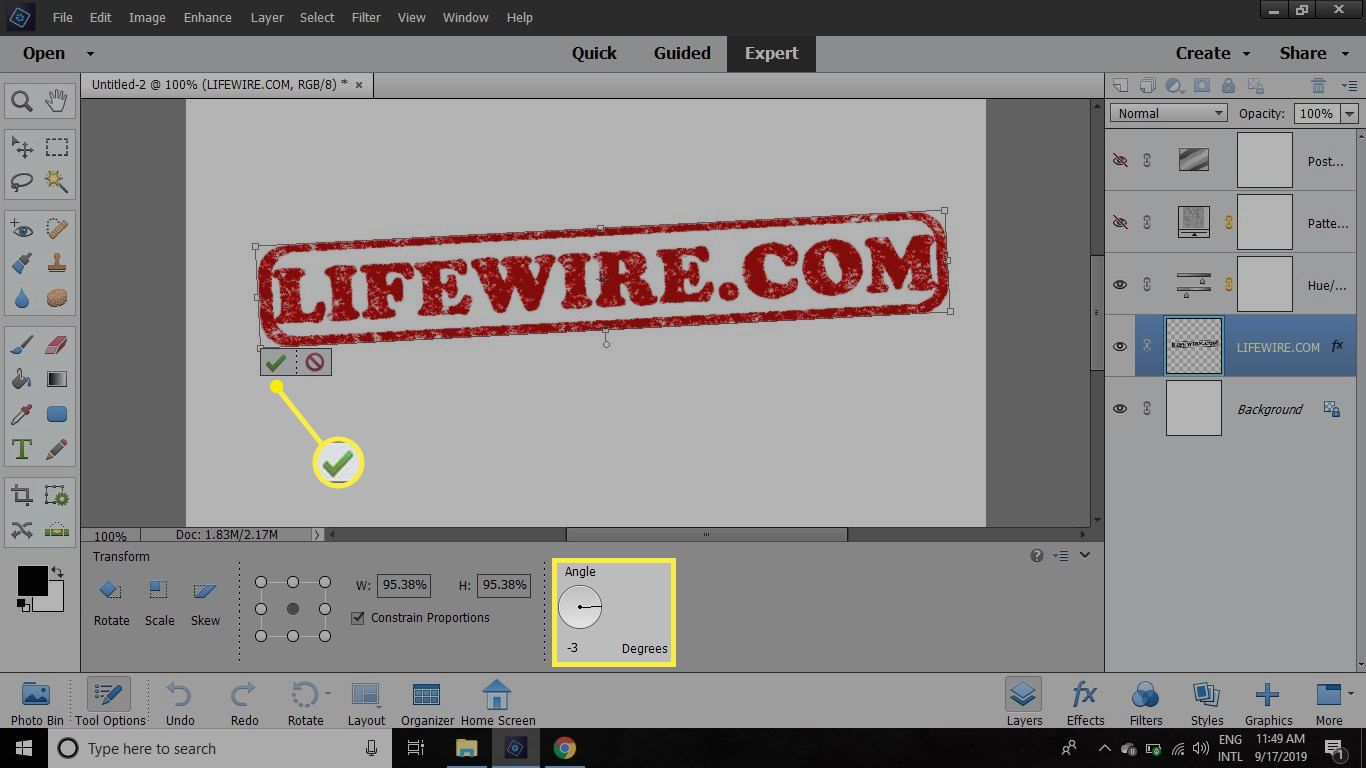Select the Clone Stamp tool
Image resolution: width=1366 pixels, height=768 pixels.
point(57,264)
